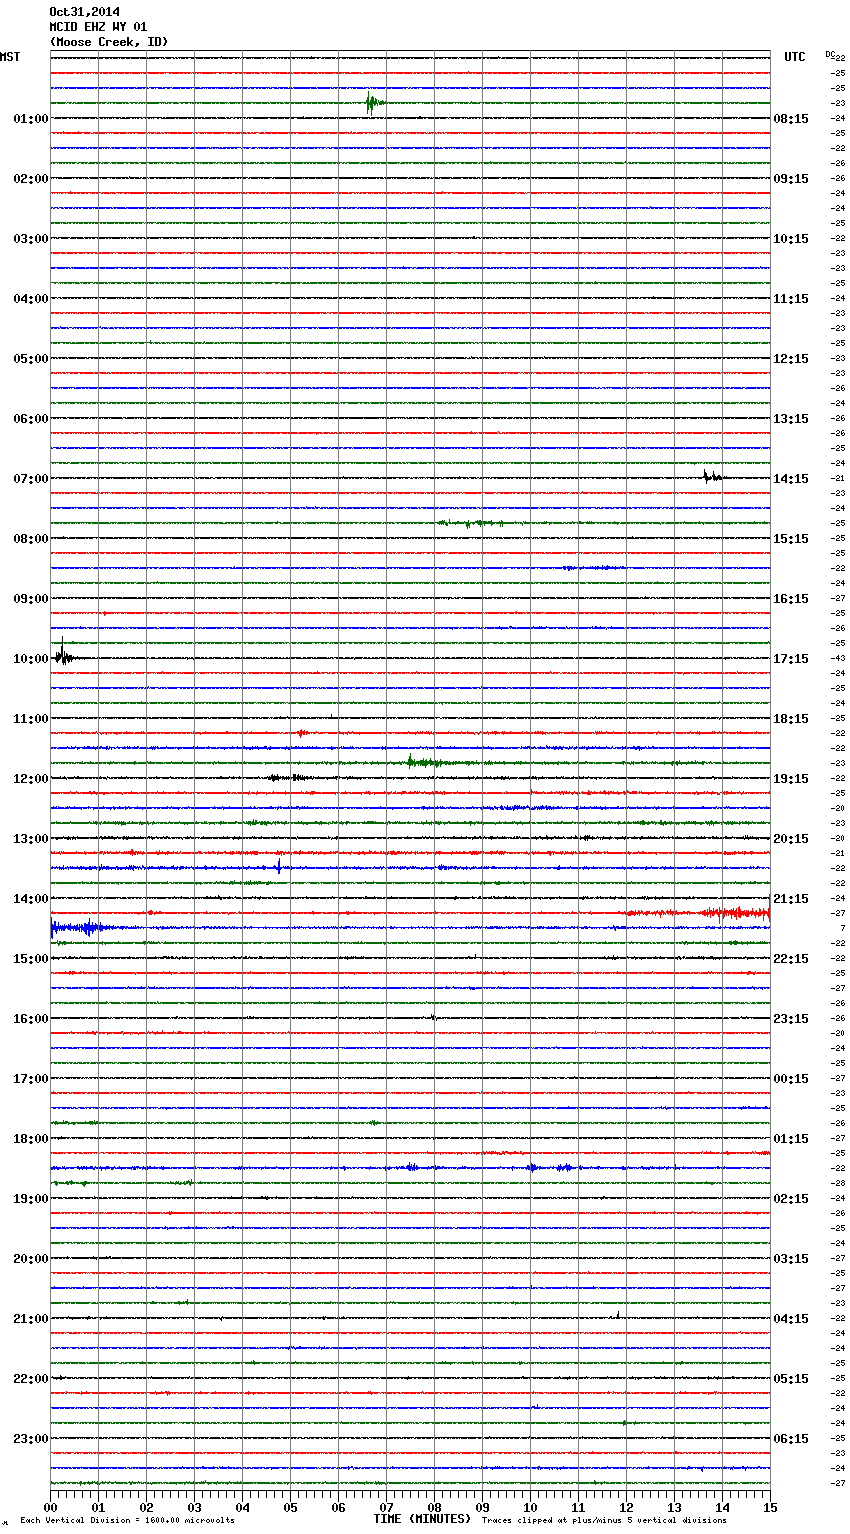The image size is (850, 1534).
Task: Click the 19:15 UTC time label
Action: click(791, 779)
